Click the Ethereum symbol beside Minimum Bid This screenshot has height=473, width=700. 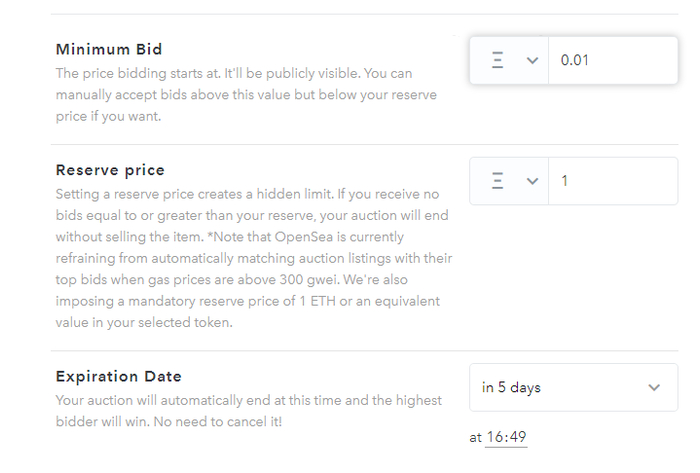(497, 60)
